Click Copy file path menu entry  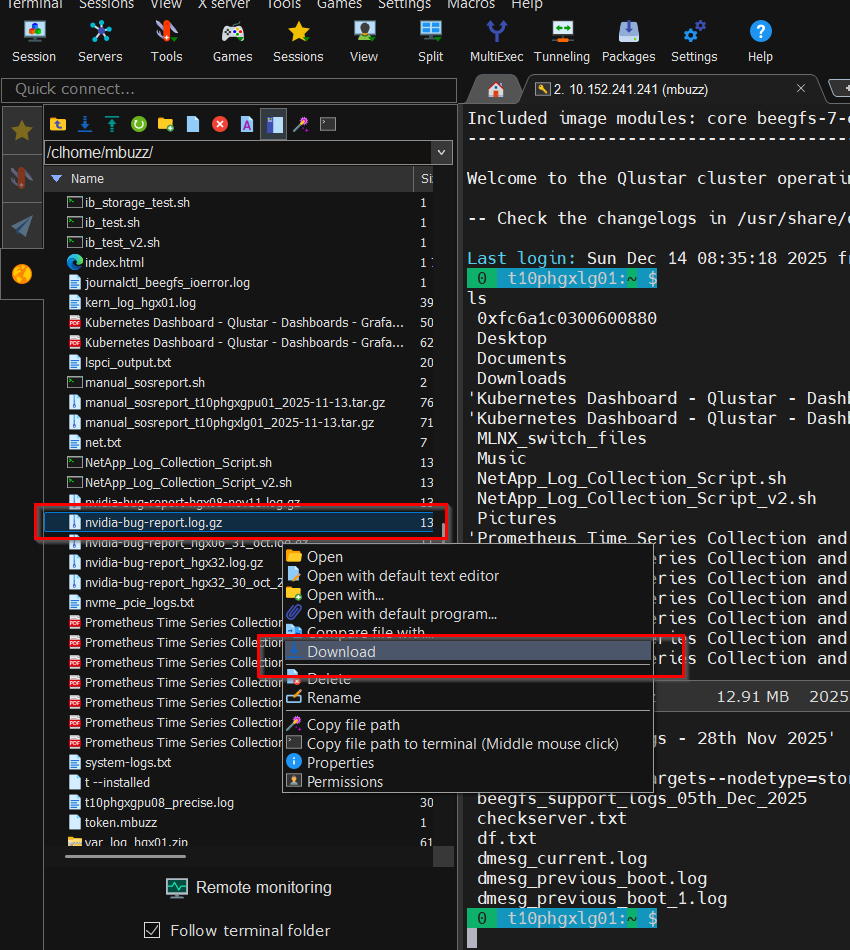pyautogui.click(x=353, y=725)
